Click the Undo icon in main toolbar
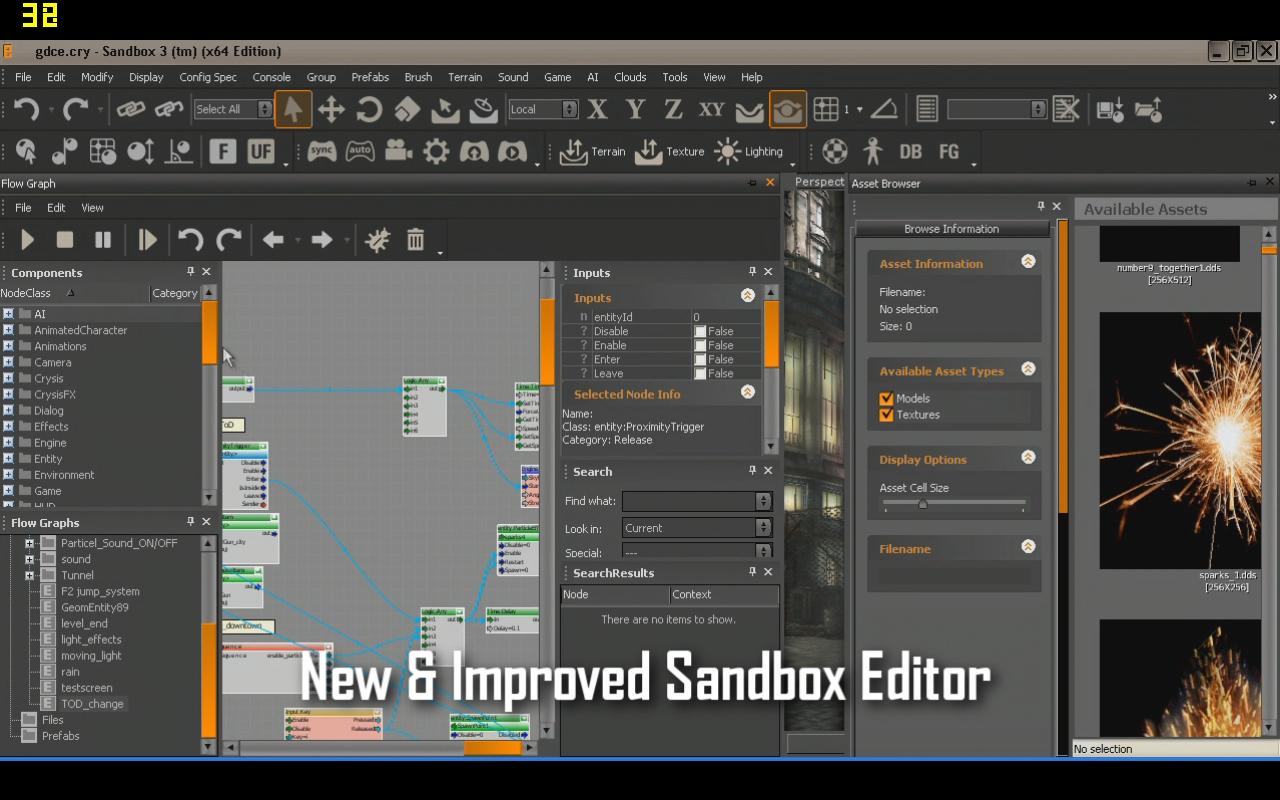1280x800 pixels. 26,109
